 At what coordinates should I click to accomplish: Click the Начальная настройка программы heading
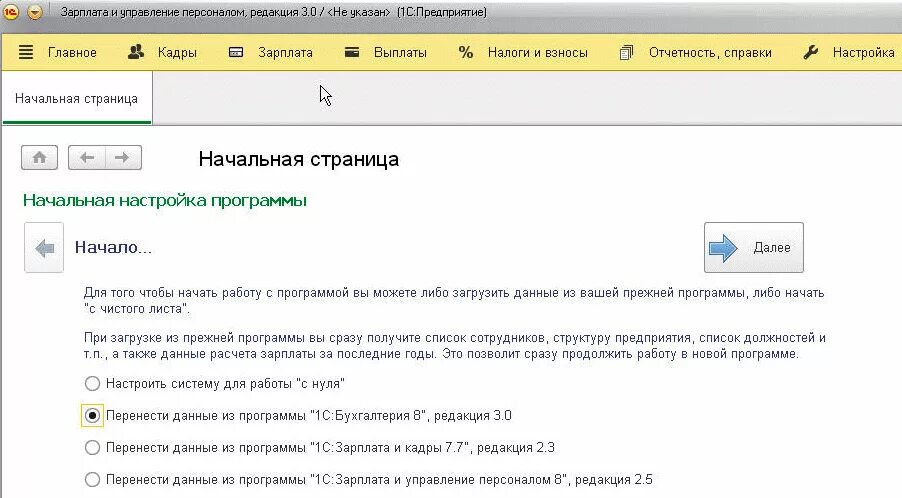165,201
